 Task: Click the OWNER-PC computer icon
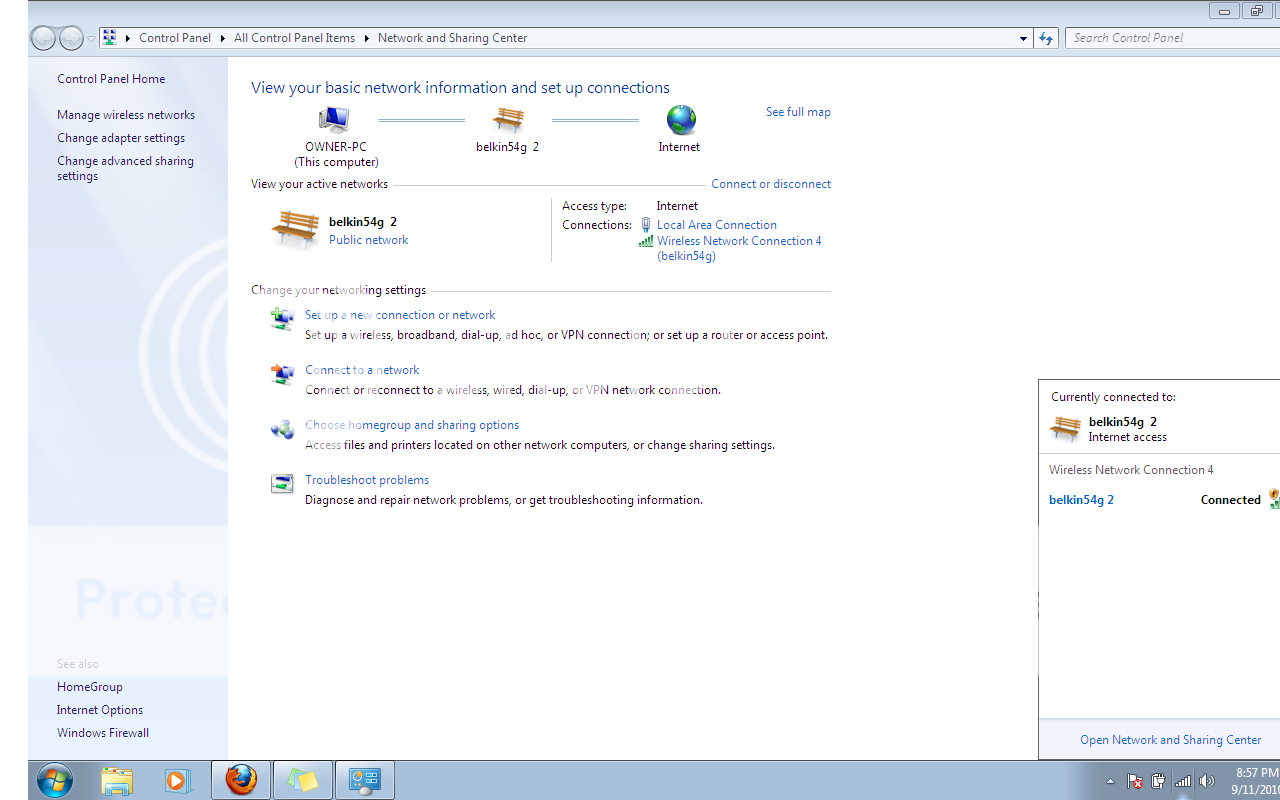pos(334,120)
